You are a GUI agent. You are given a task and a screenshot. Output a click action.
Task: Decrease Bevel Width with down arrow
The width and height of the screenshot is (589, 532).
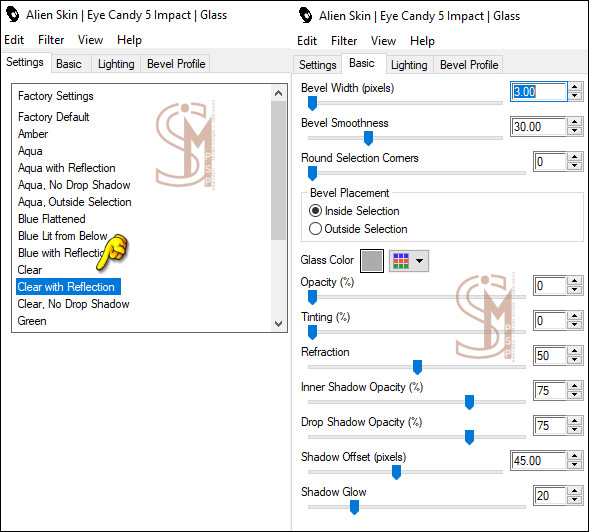(x=574, y=96)
